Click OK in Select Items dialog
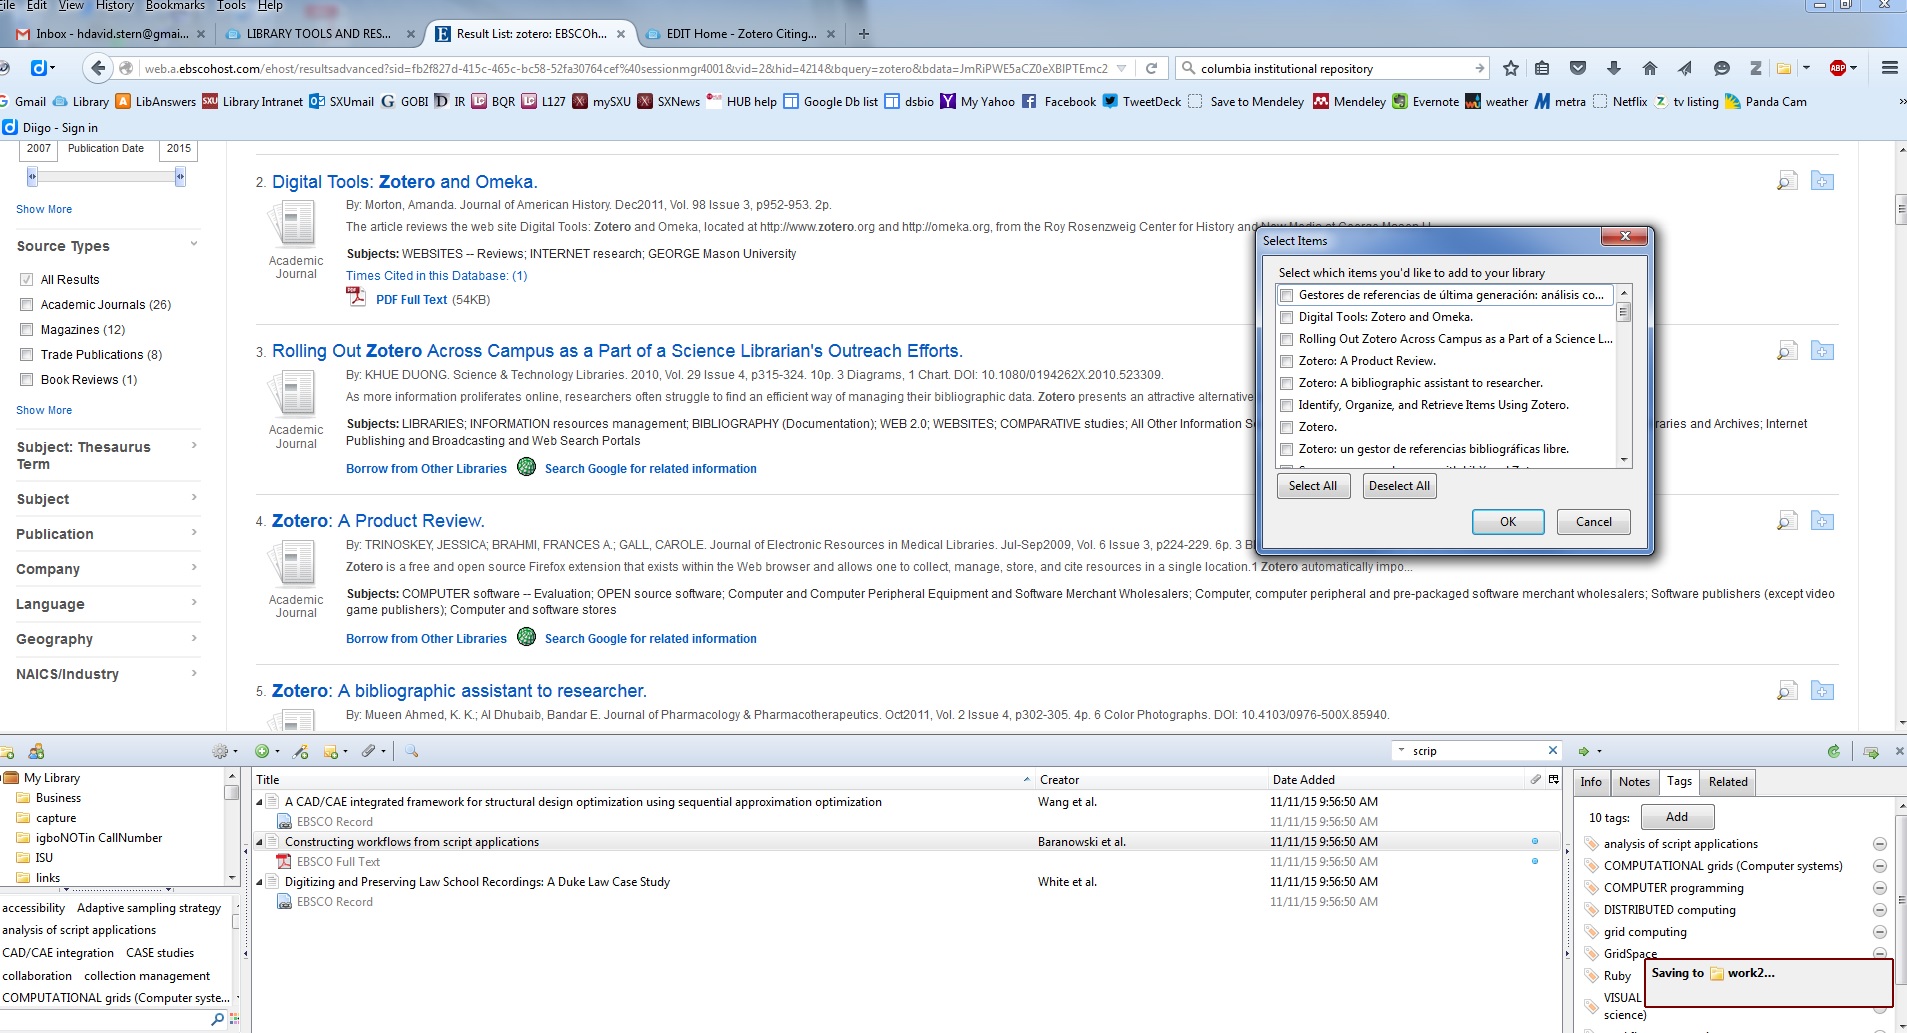Screen dimensions: 1907x1033 coord(1508,522)
